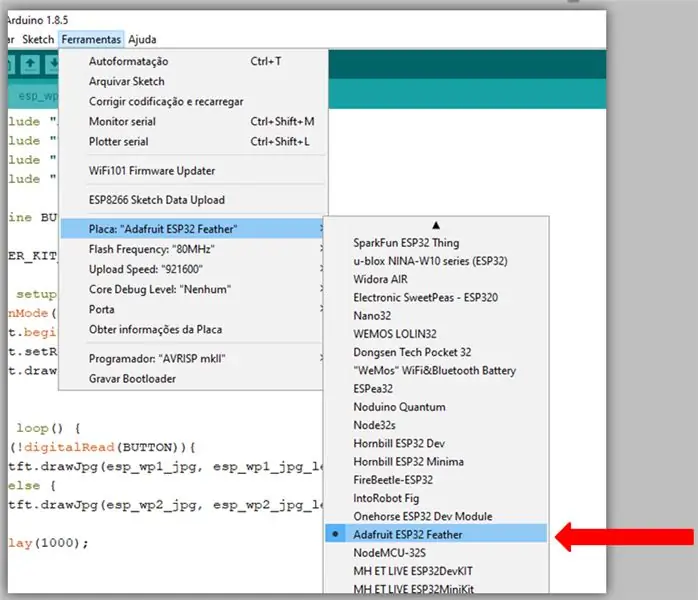The width and height of the screenshot is (698, 600).
Task: Expand the Flash Frequency 80MHz submenu
Action: click(193, 249)
